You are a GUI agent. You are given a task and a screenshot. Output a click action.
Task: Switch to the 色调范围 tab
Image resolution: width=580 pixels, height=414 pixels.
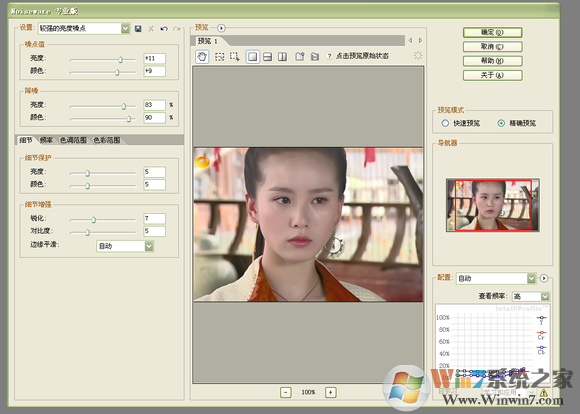[73, 140]
